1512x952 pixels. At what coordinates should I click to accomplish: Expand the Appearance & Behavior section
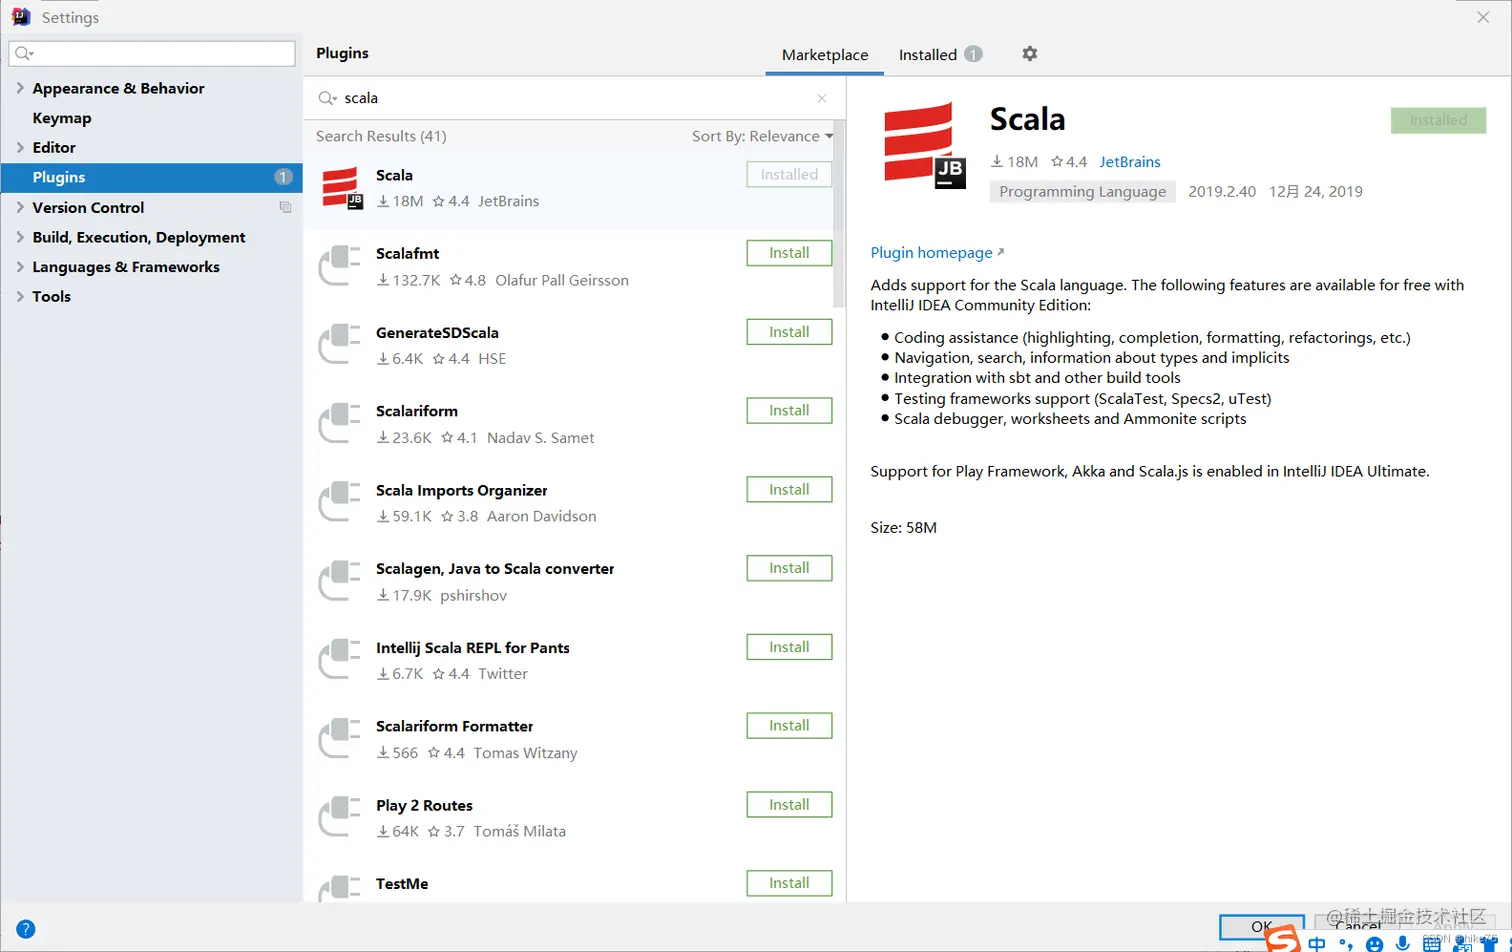point(20,88)
